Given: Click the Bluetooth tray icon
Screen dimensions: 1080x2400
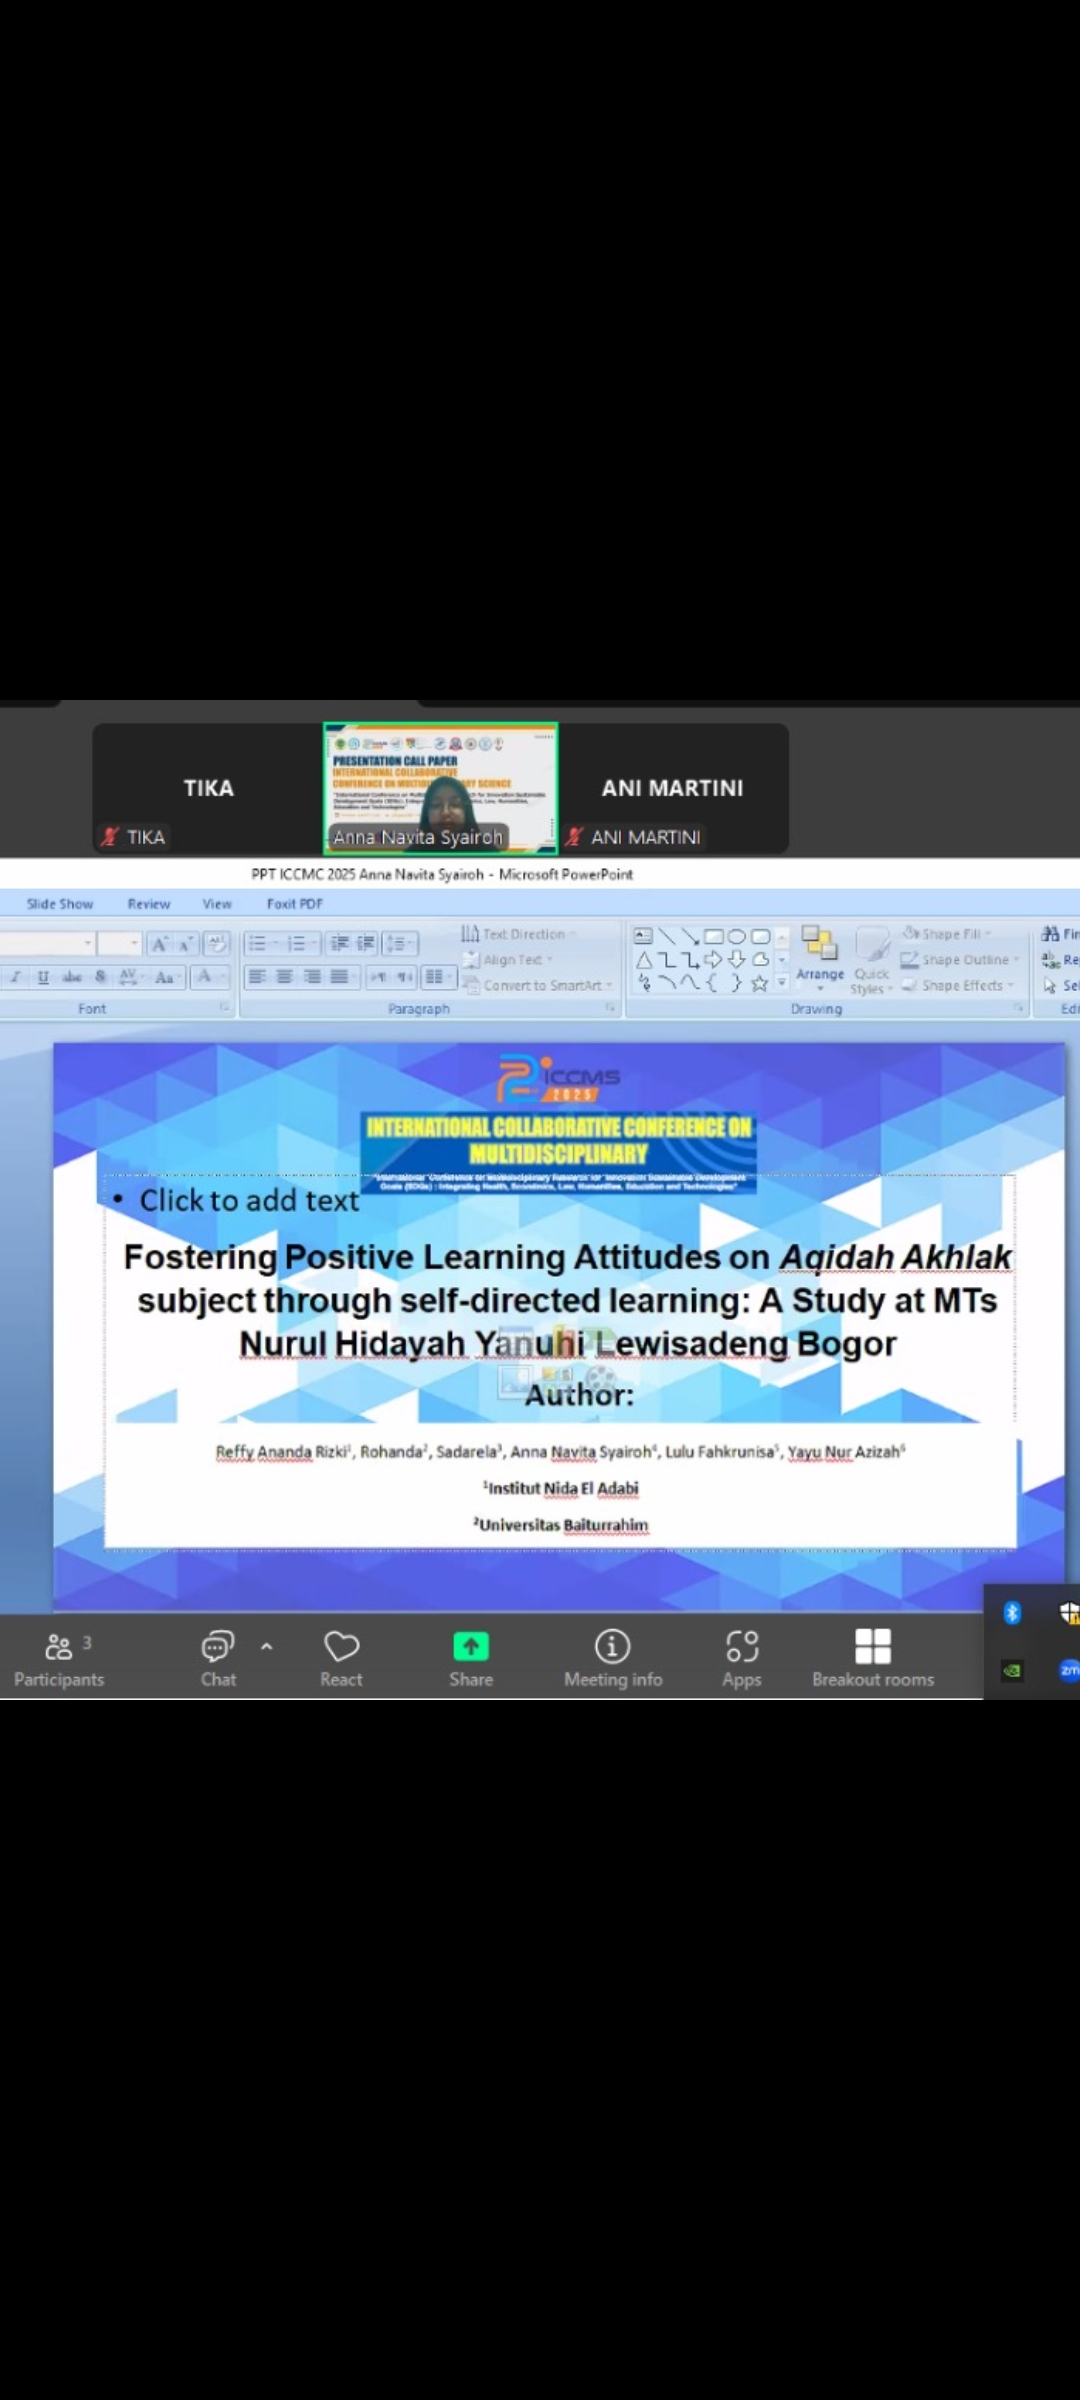Looking at the screenshot, I should (x=1012, y=1612).
